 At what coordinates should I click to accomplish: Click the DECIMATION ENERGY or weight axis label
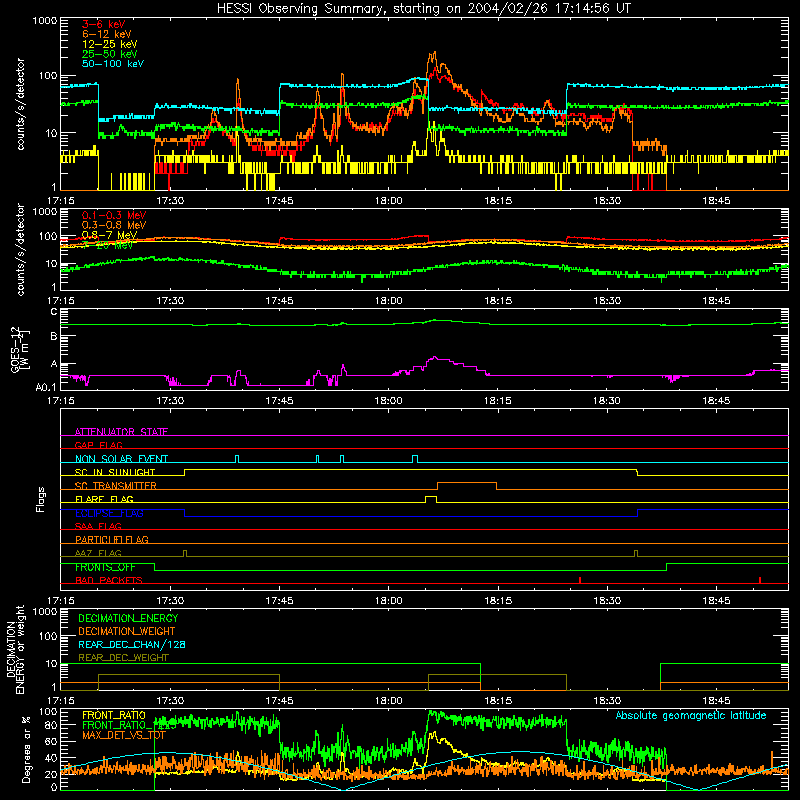click(15, 649)
